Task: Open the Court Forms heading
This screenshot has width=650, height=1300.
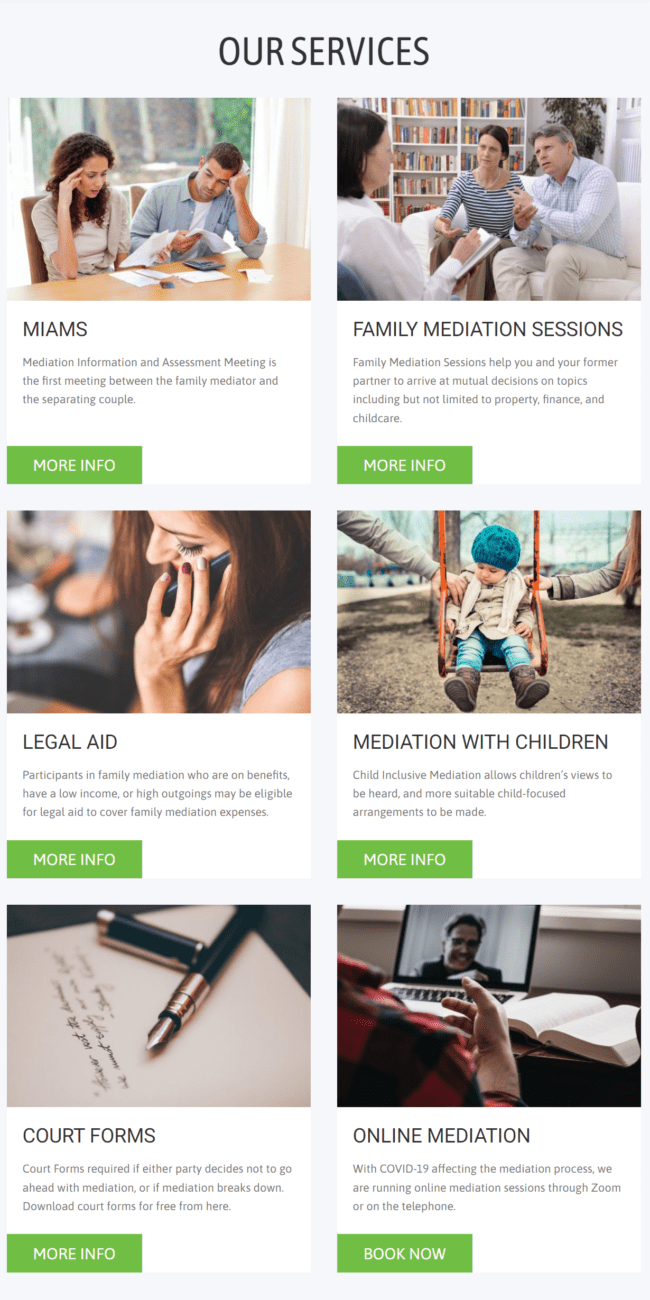Action: [x=89, y=1136]
